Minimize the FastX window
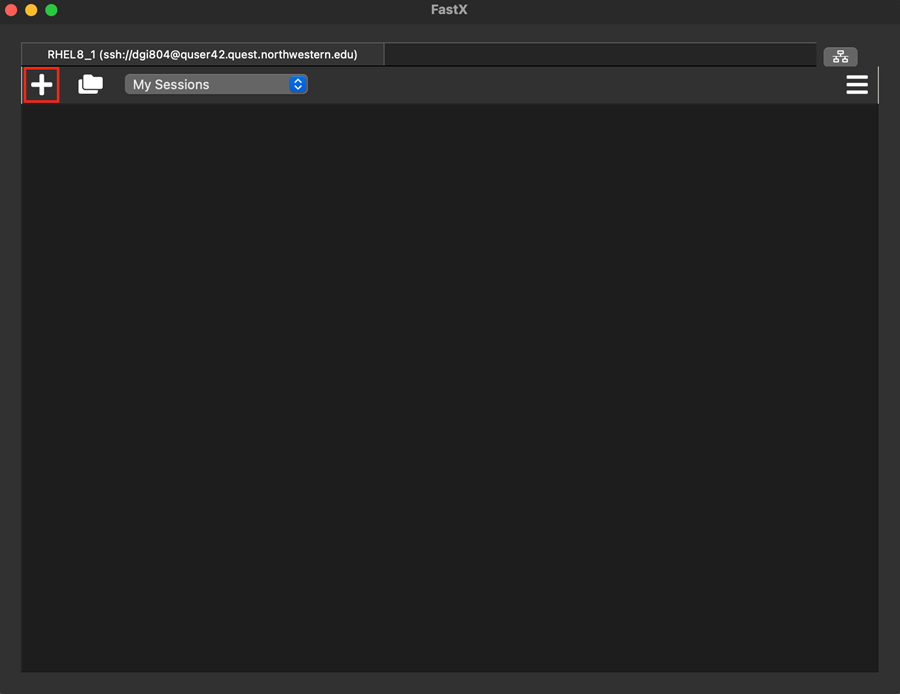Screen dimensions: 900x694 (x=32, y=10)
